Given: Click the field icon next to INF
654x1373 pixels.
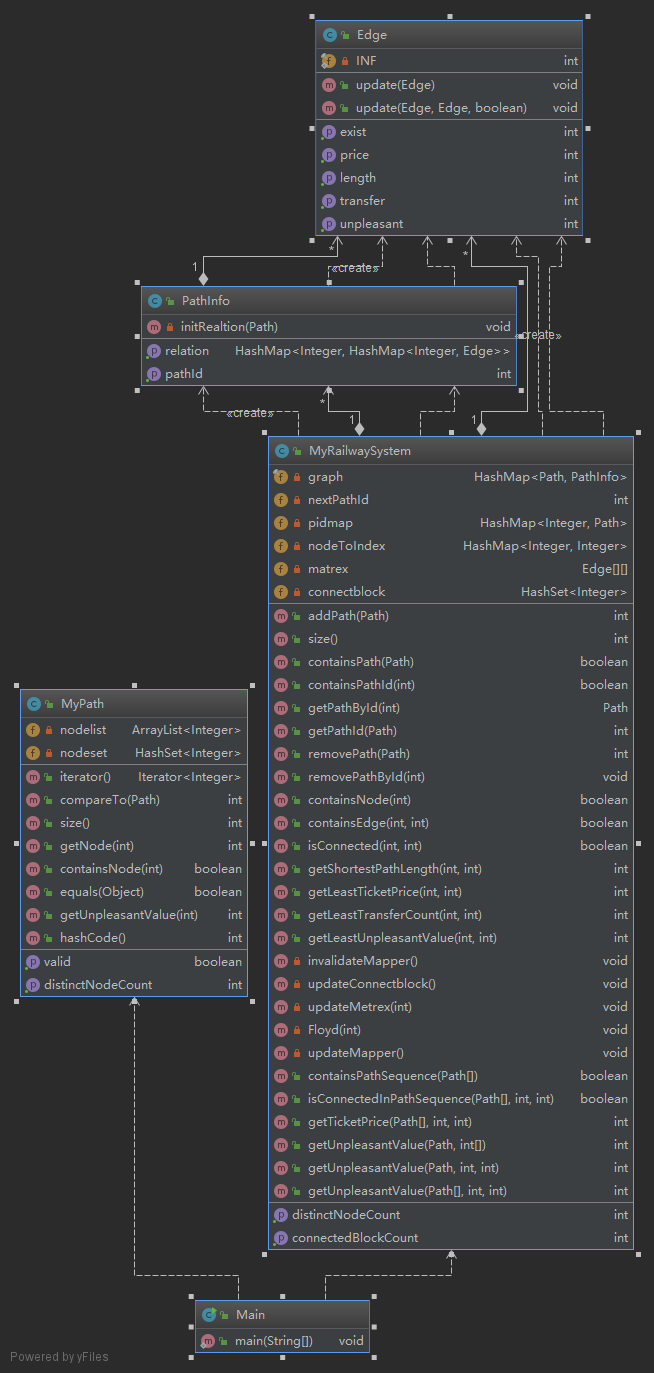Looking at the screenshot, I should pos(329,61).
